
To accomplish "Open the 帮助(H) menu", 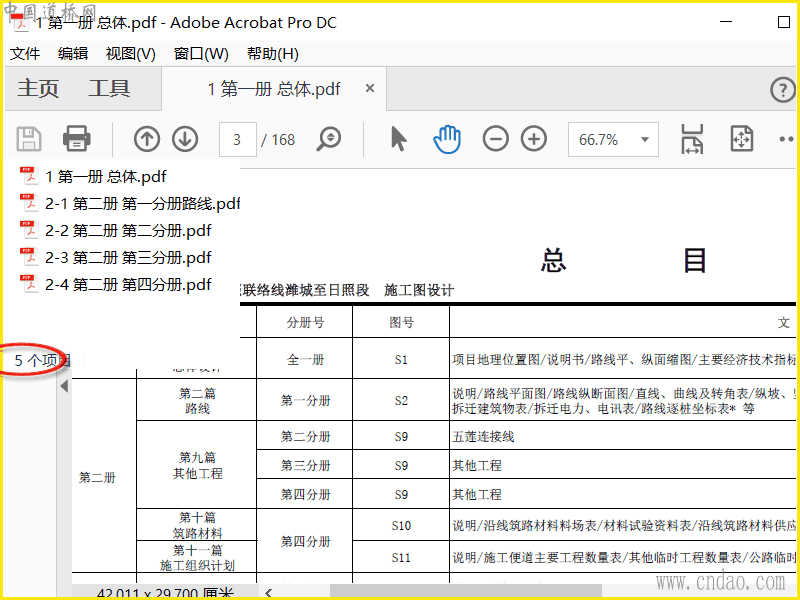I will point(272,54).
